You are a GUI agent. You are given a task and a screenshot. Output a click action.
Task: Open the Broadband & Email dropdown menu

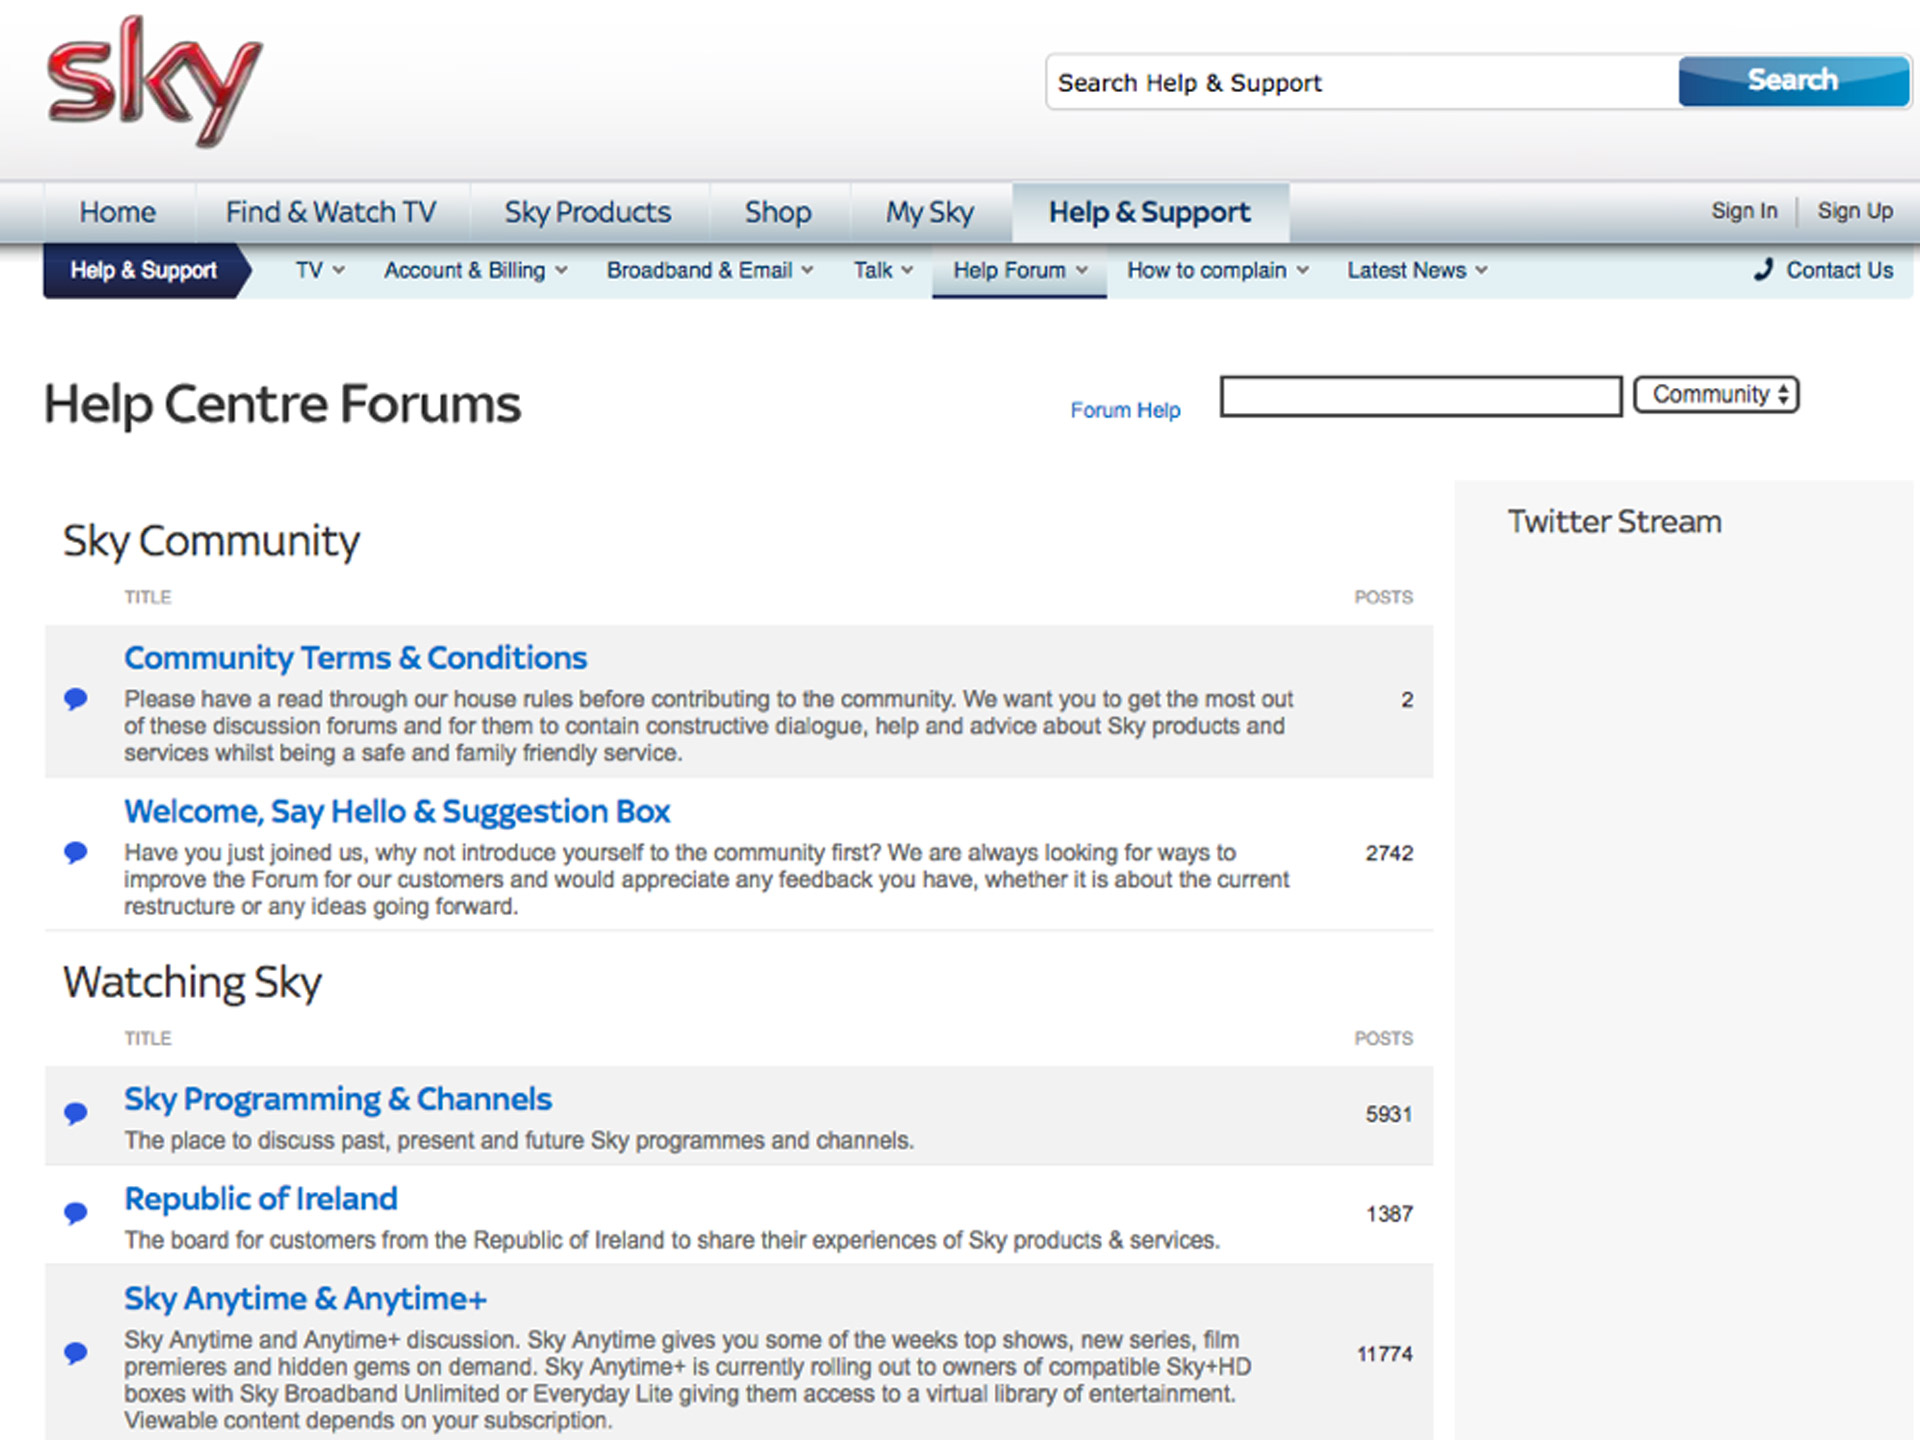(709, 271)
